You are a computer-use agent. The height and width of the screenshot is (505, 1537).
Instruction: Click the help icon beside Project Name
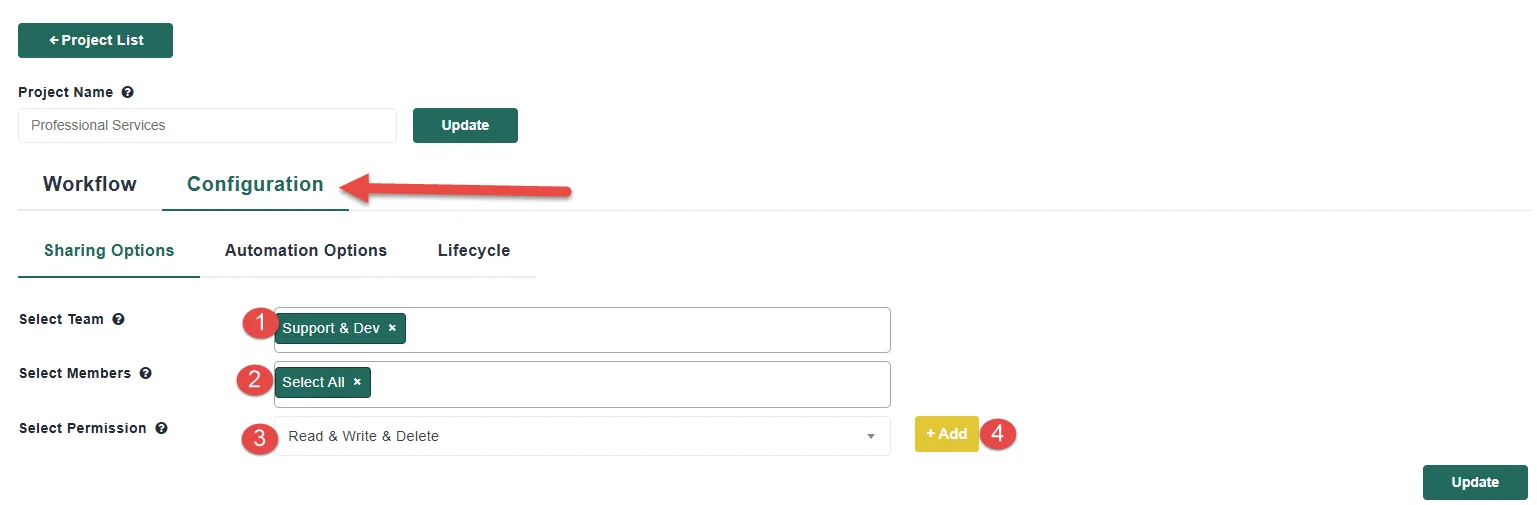[x=127, y=92]
